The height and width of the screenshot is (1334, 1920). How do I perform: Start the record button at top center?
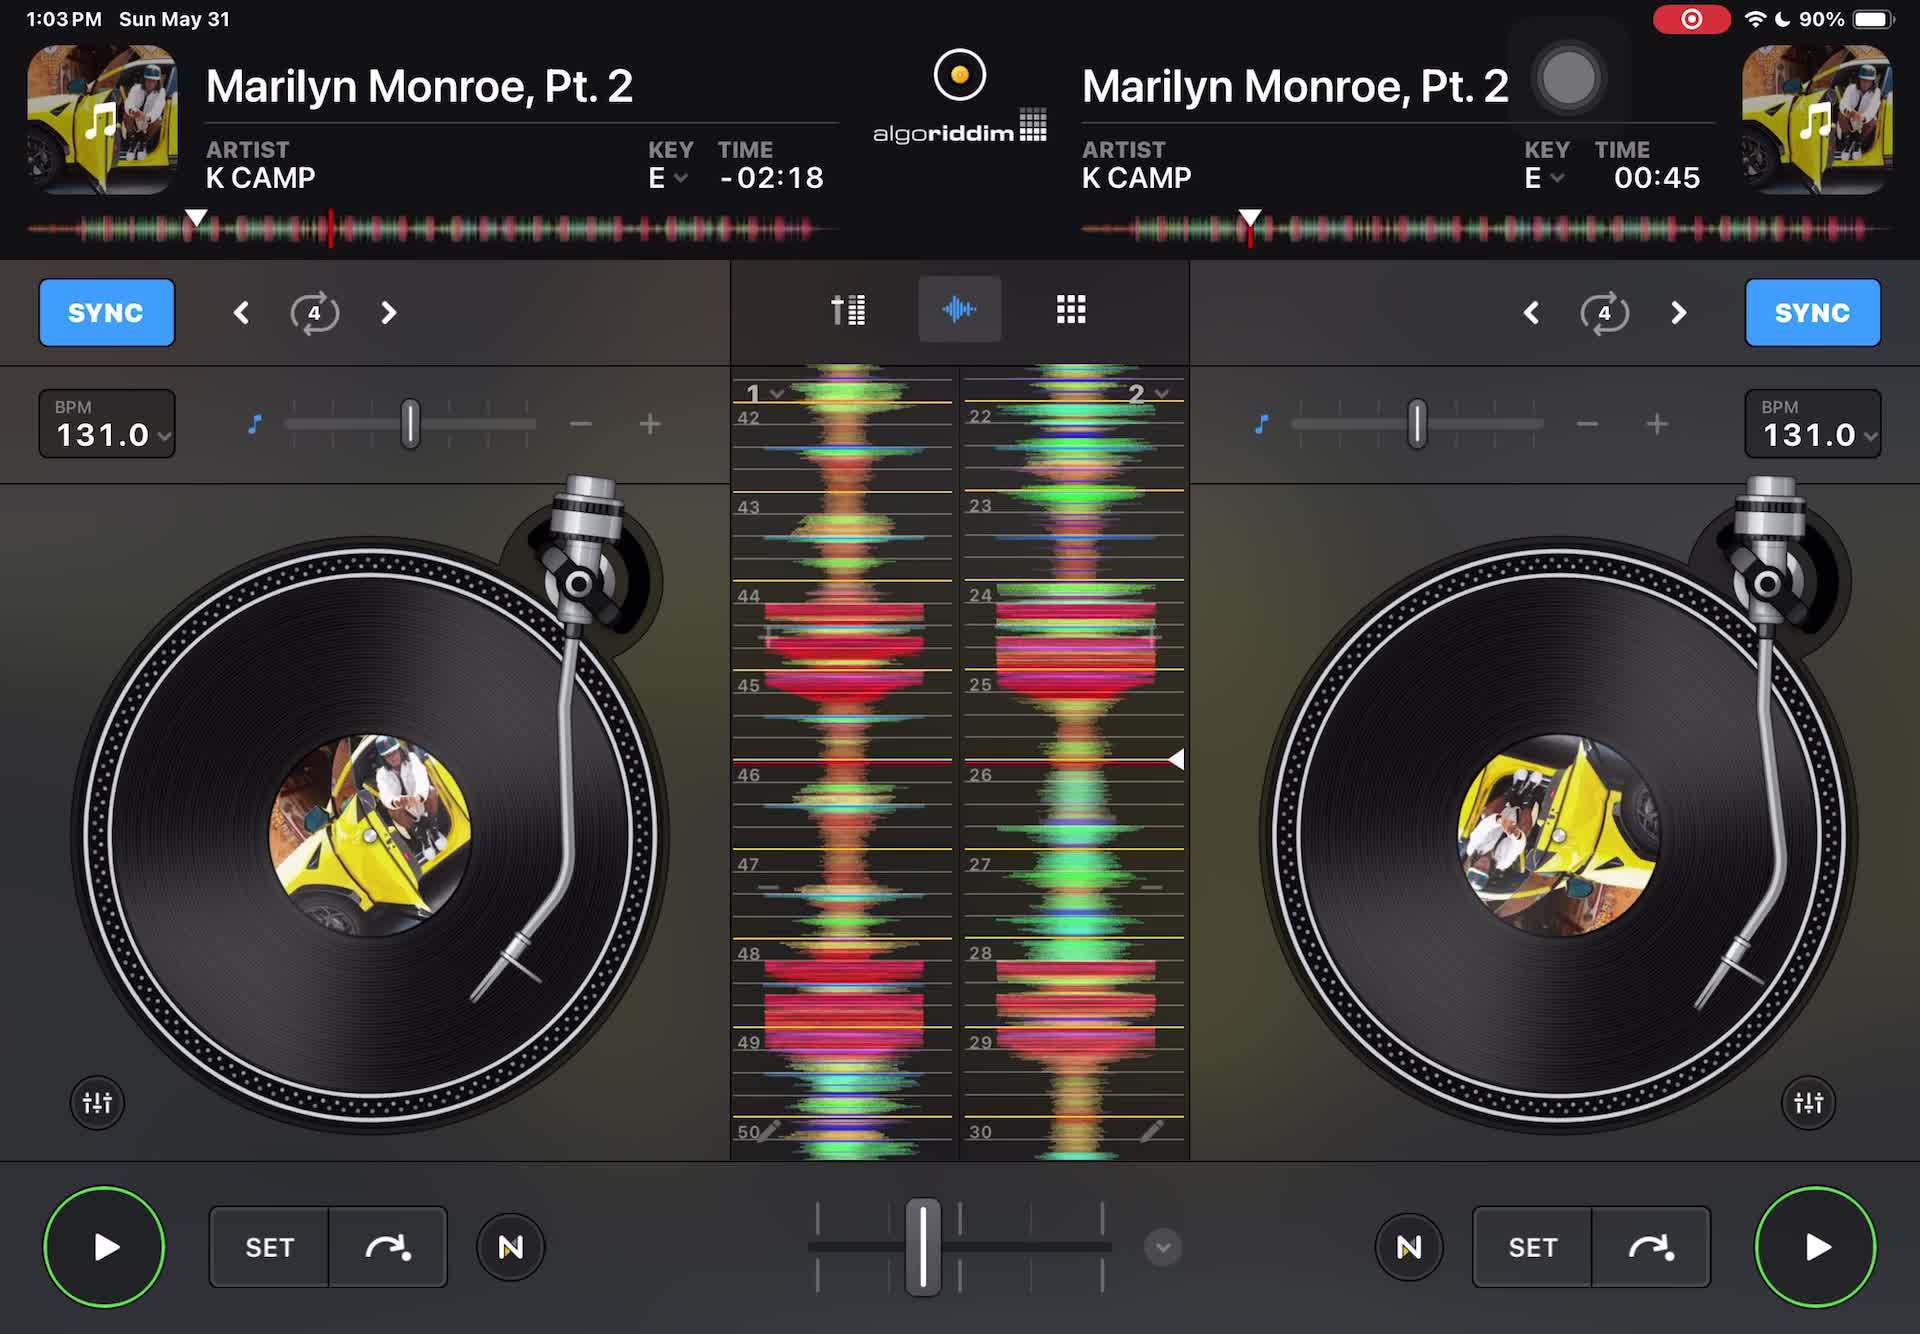[x=959, y=75]
